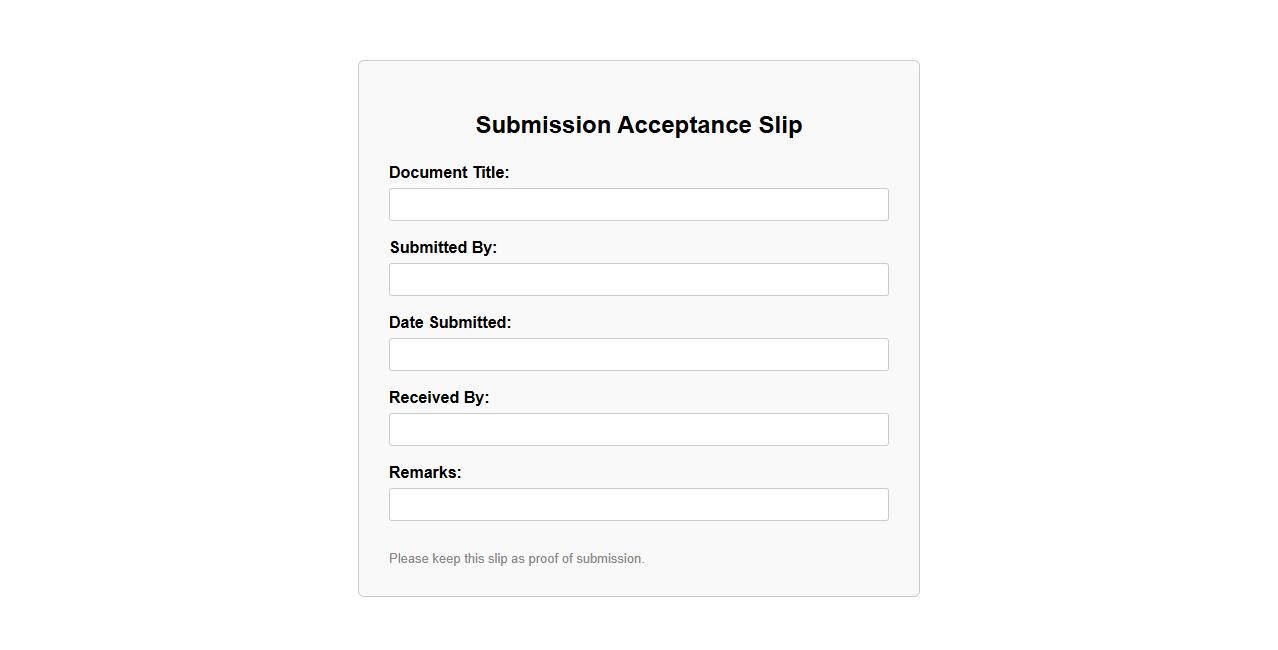Click the proof of submission footer note
1278x650 pixels.
[516, 559]
